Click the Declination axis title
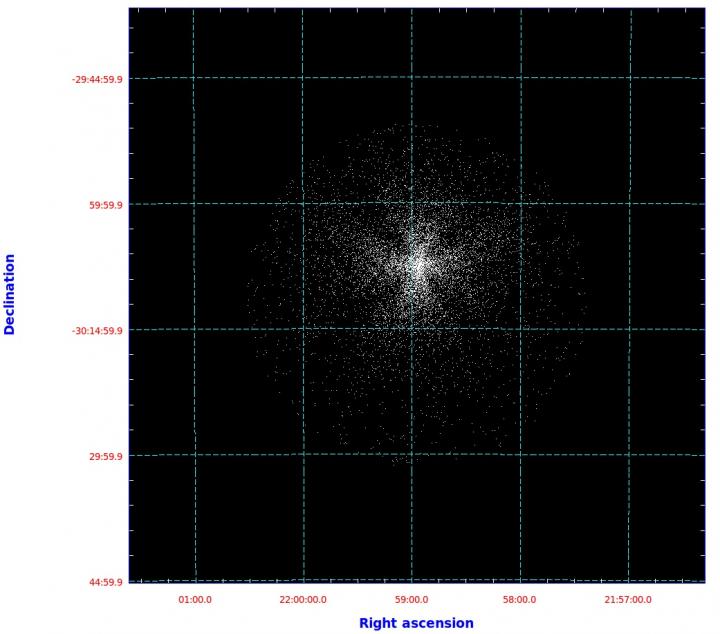This screenshot has height=634, width=720. pyautogui.click(x=10, y=294)
